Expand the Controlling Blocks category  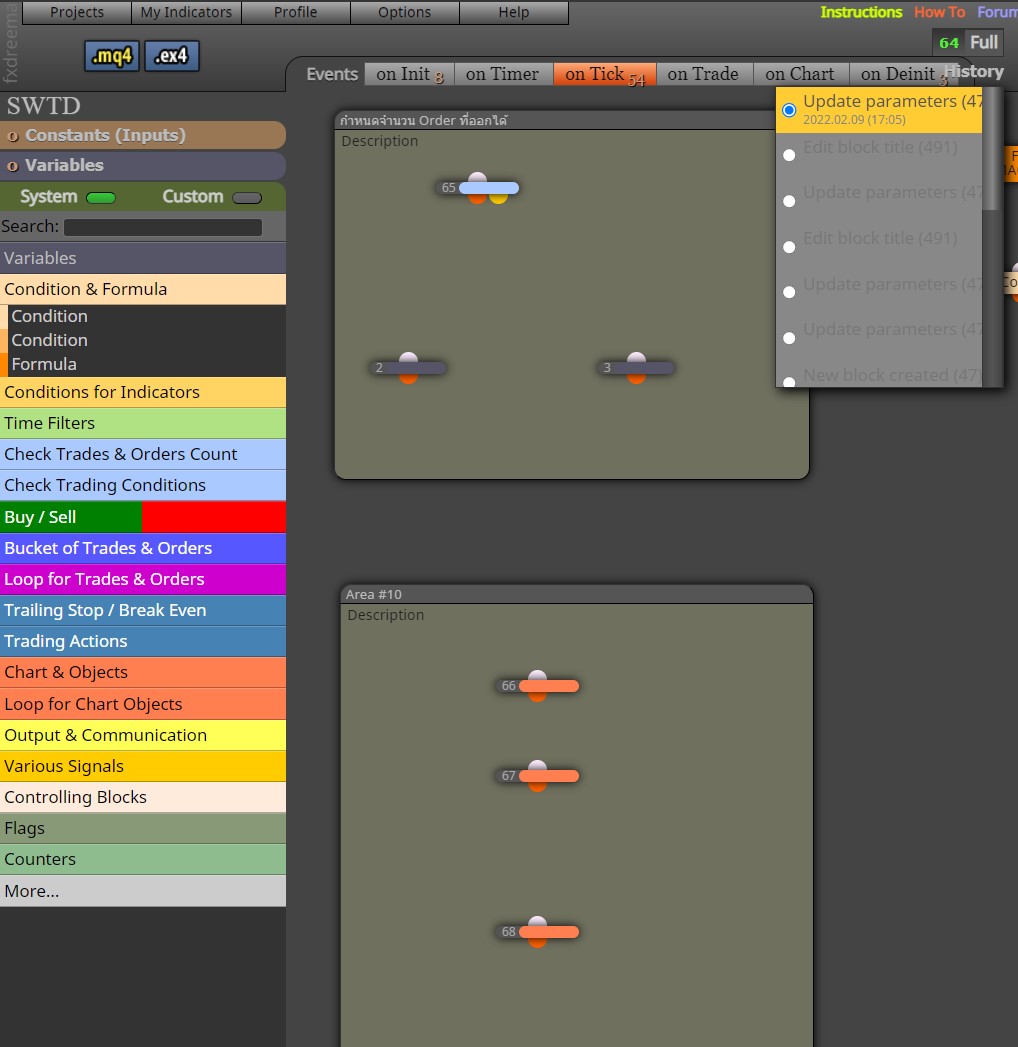[143, 797]
